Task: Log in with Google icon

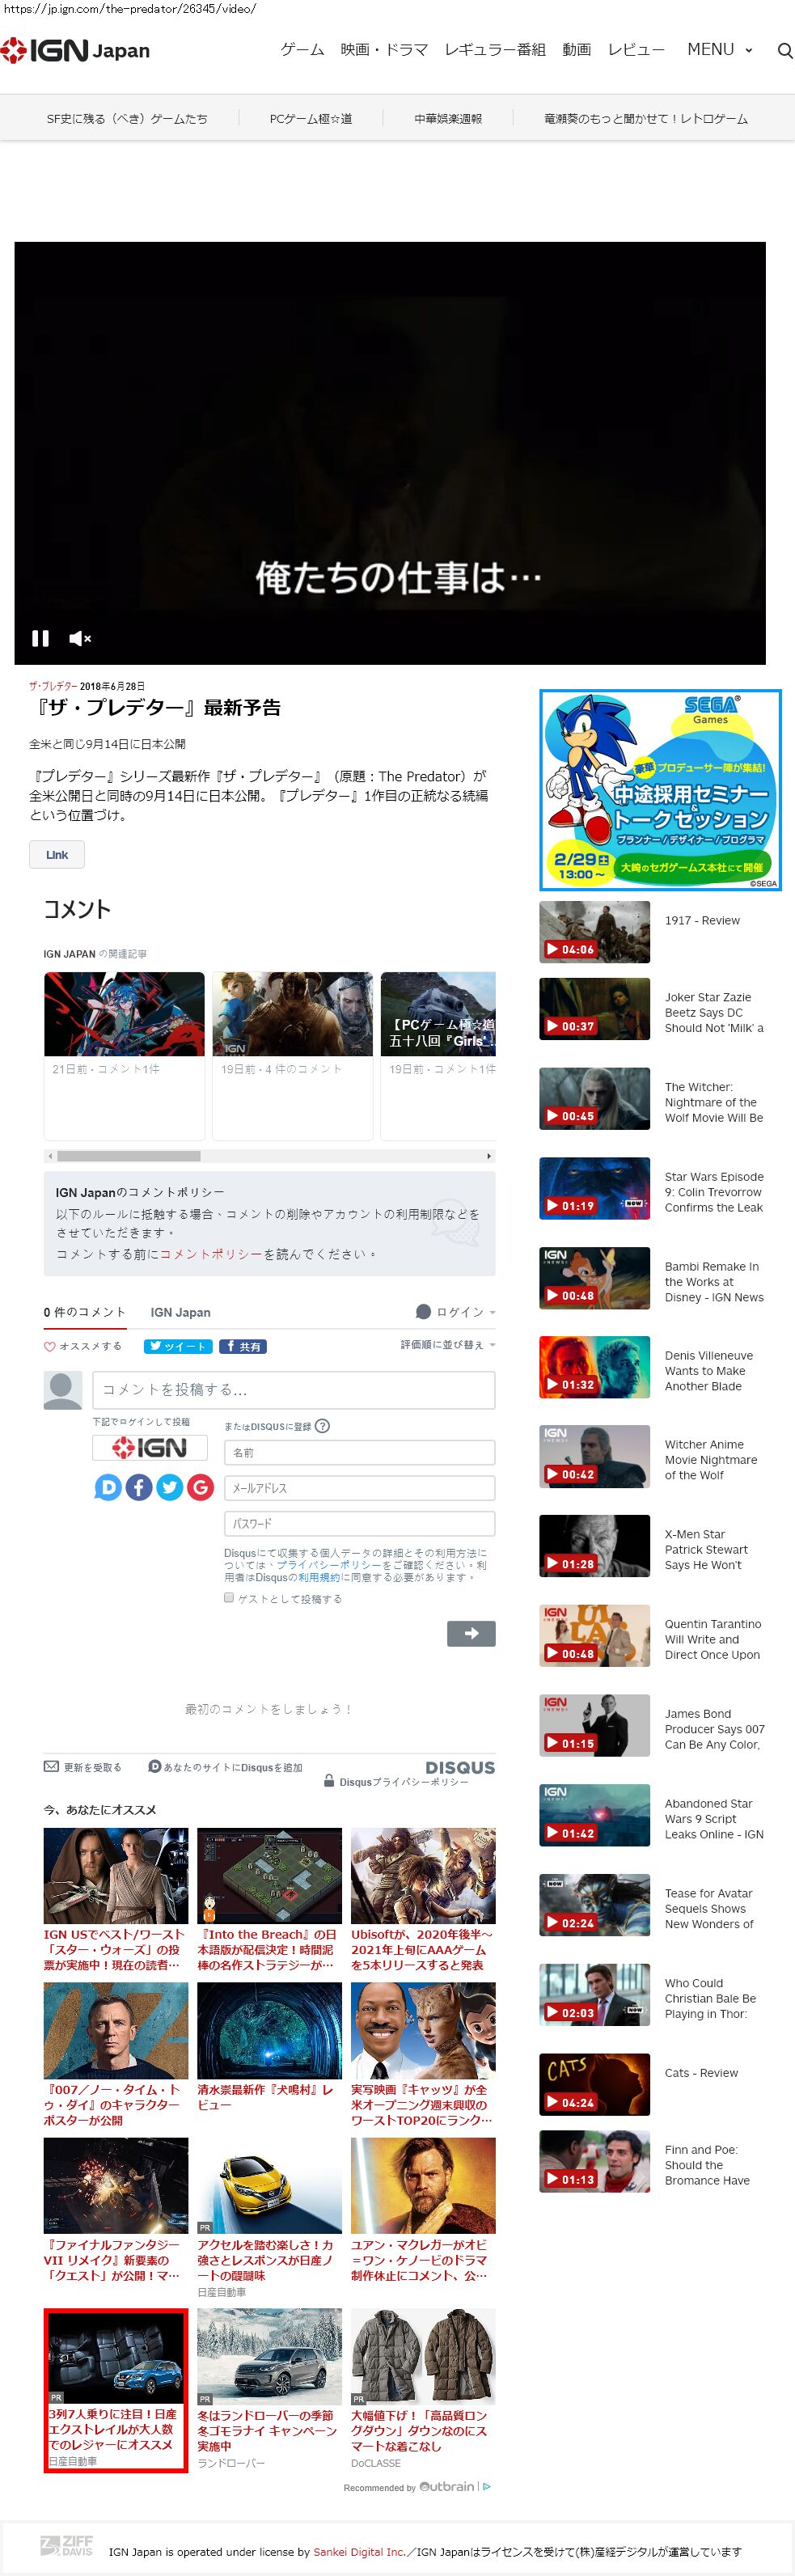Action: 201,1487
